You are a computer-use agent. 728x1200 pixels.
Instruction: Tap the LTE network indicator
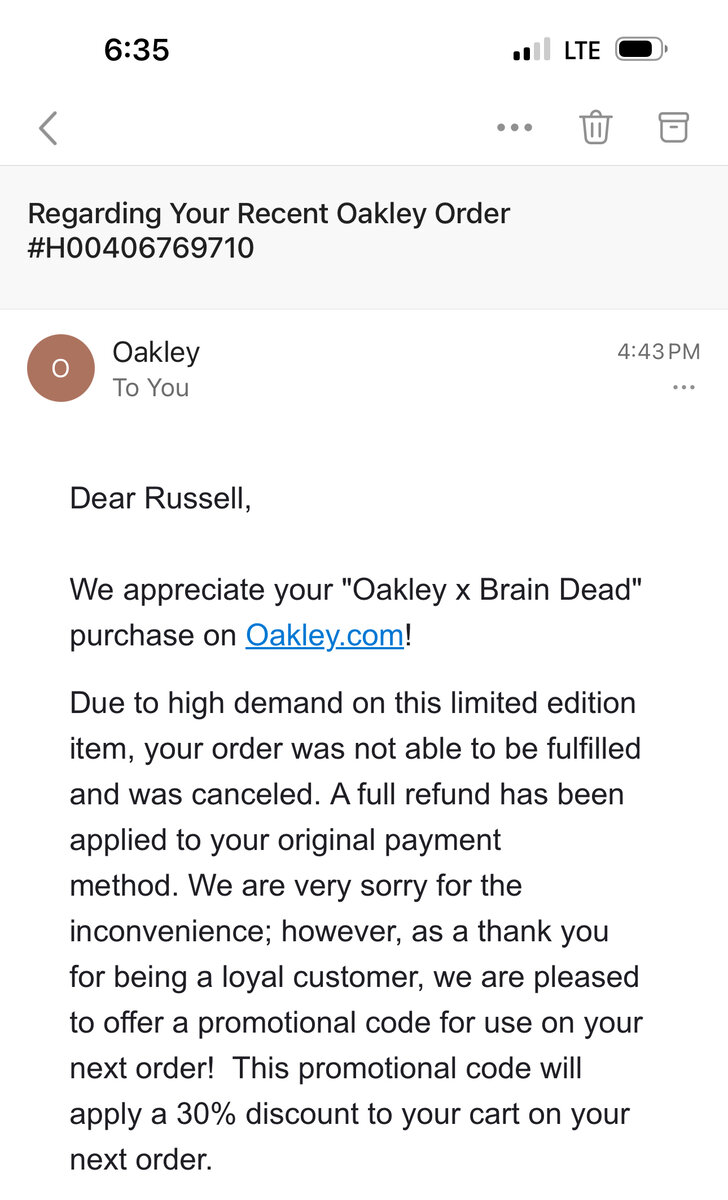coord(582,50)
